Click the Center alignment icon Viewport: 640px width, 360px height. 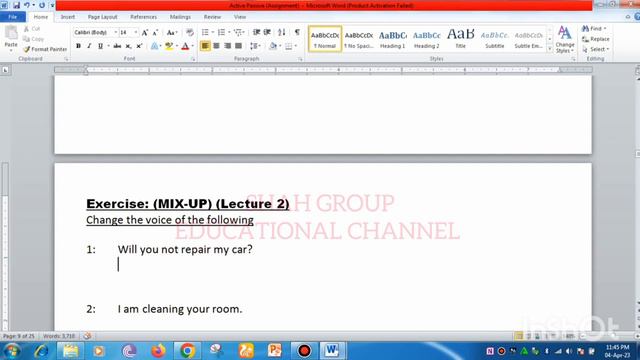[216, 46]
